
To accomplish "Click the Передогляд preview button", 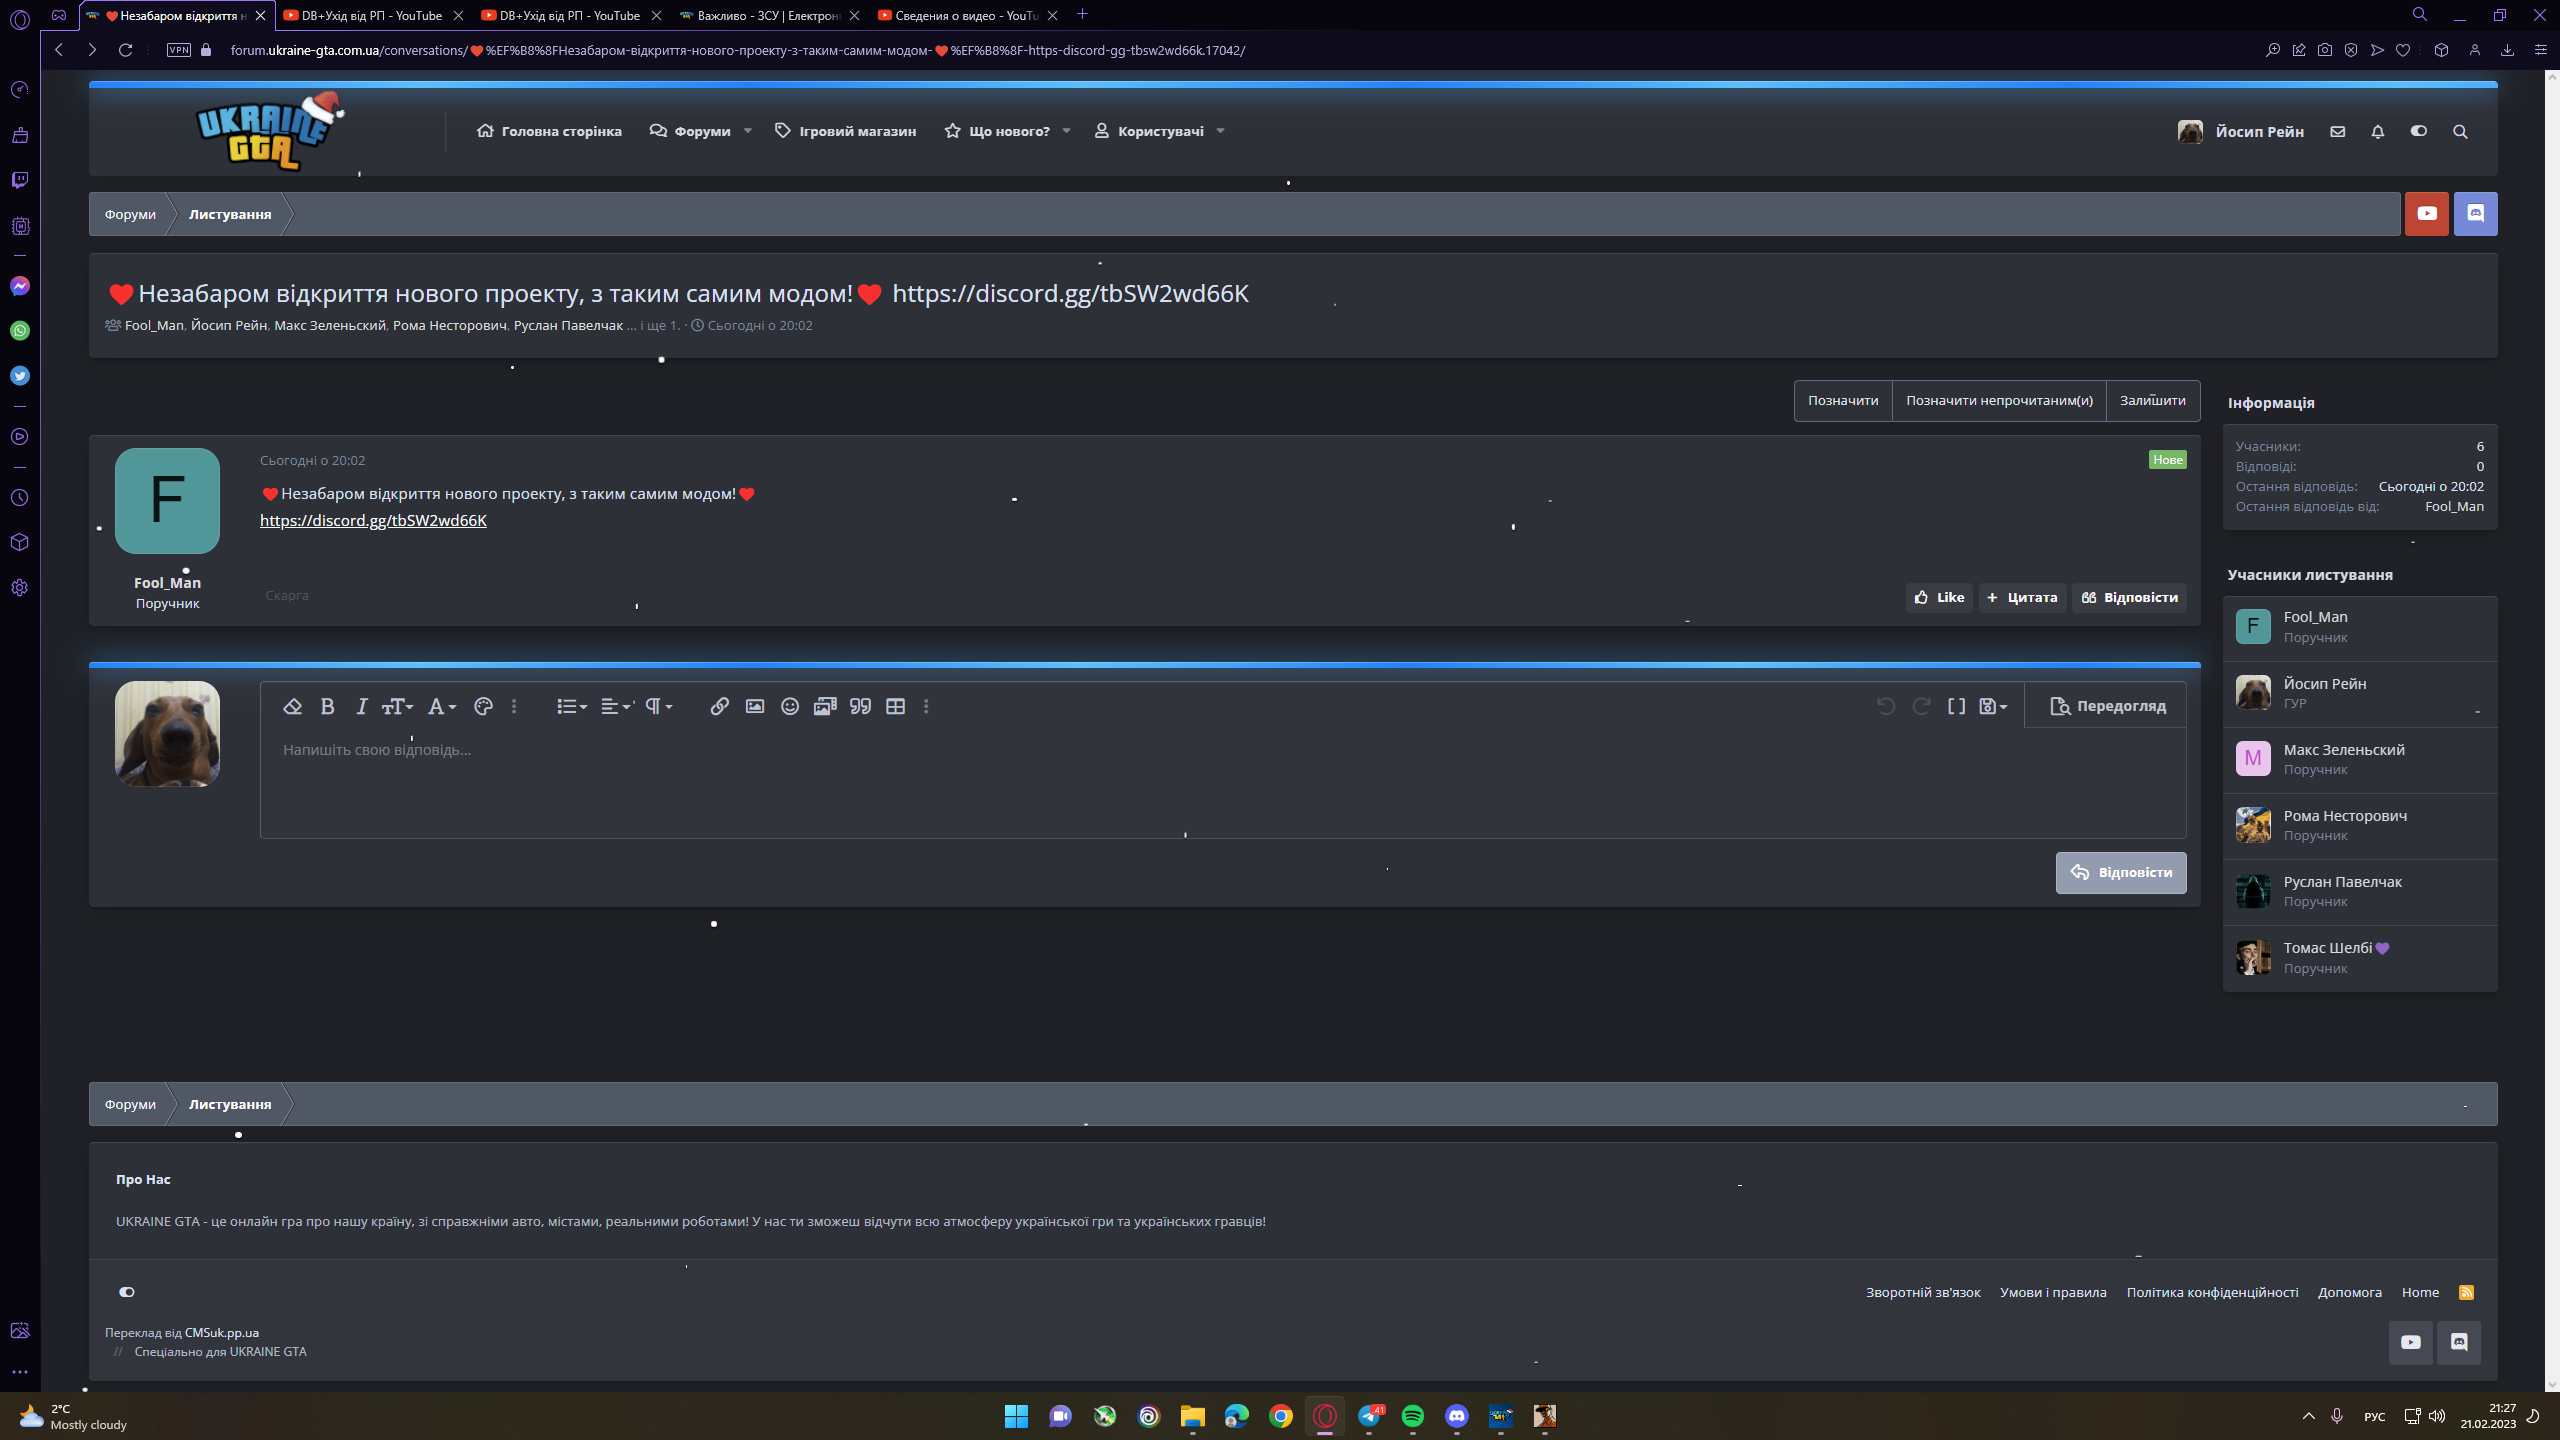I will pos(2108,706).
